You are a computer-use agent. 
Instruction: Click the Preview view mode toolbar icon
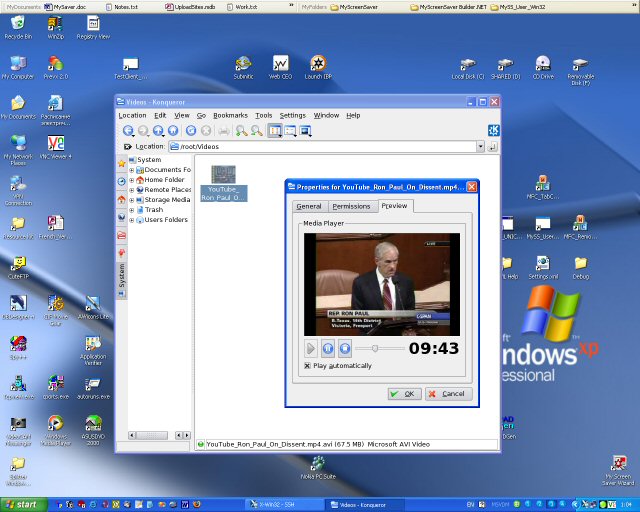click(305, 131)
